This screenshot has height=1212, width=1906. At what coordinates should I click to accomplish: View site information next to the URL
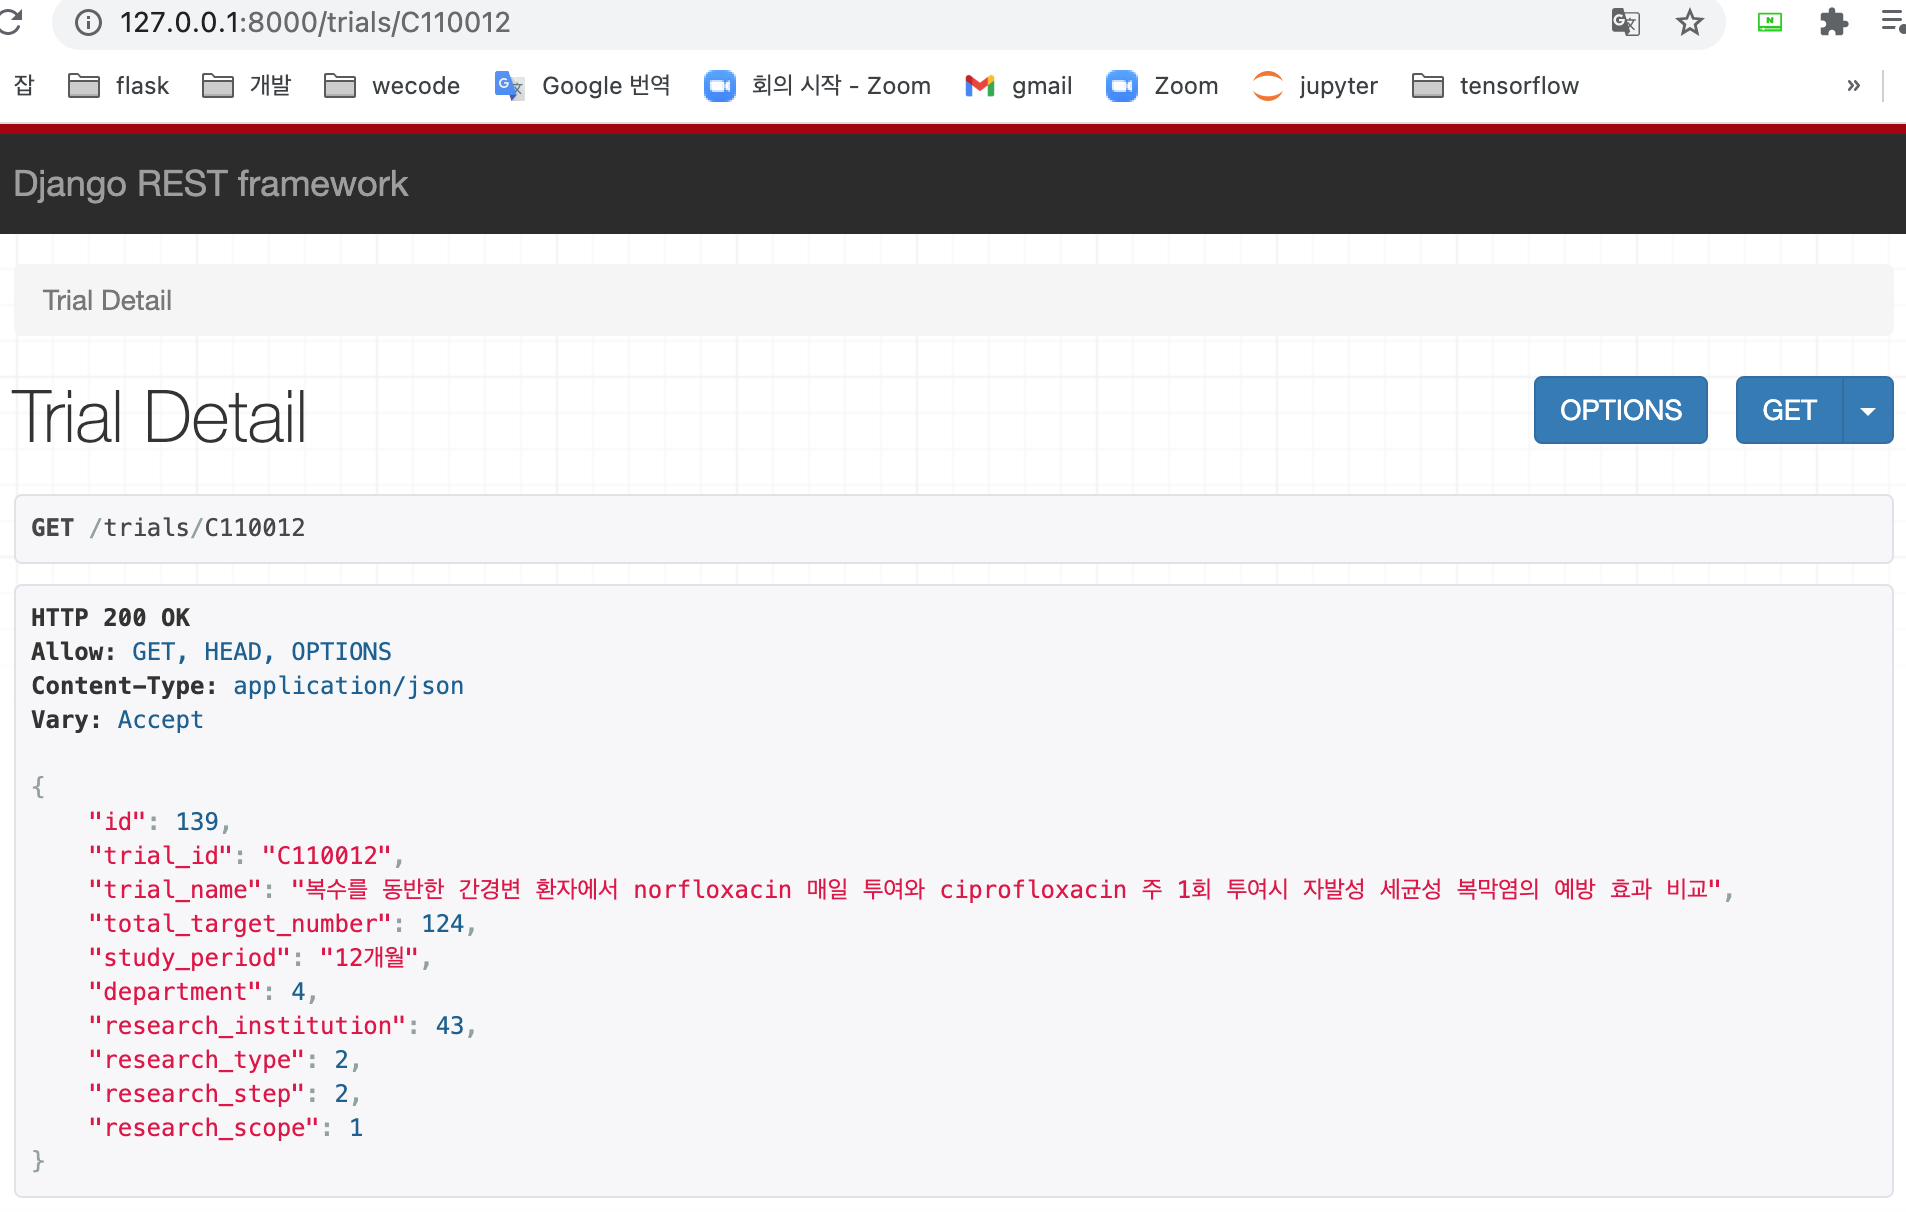(x=88, y=22)
